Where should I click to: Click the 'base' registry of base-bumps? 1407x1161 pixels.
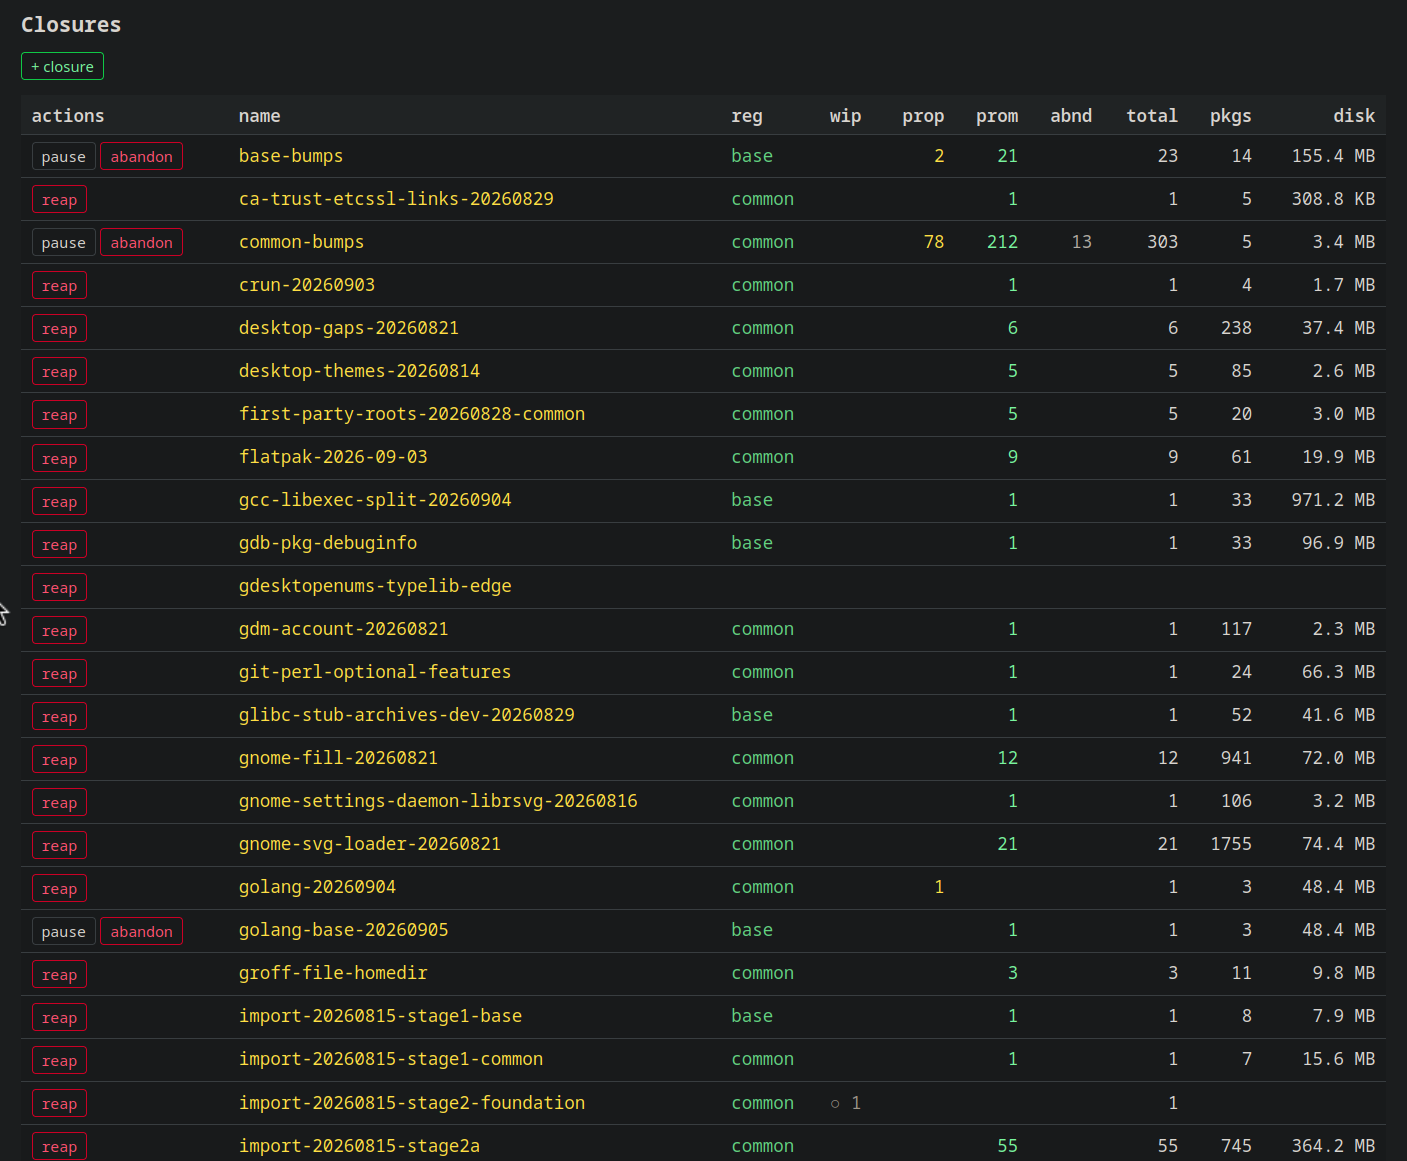(x=752, y=156)
